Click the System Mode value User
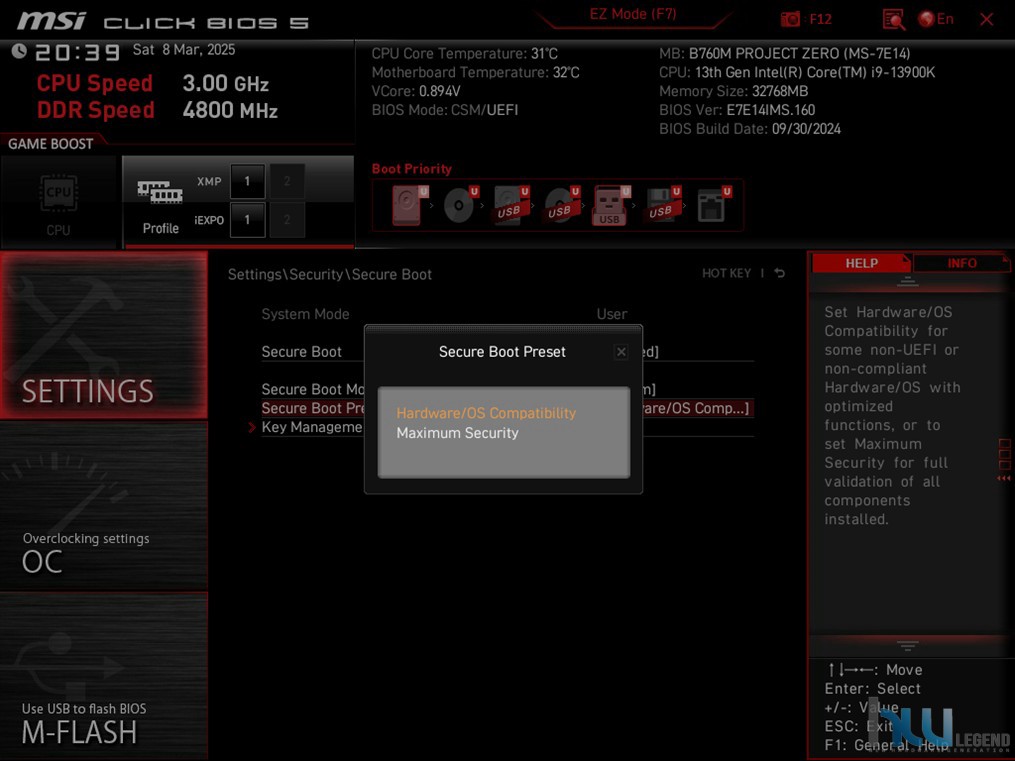This screenshot has height=761, width=1015. [612, 314]
